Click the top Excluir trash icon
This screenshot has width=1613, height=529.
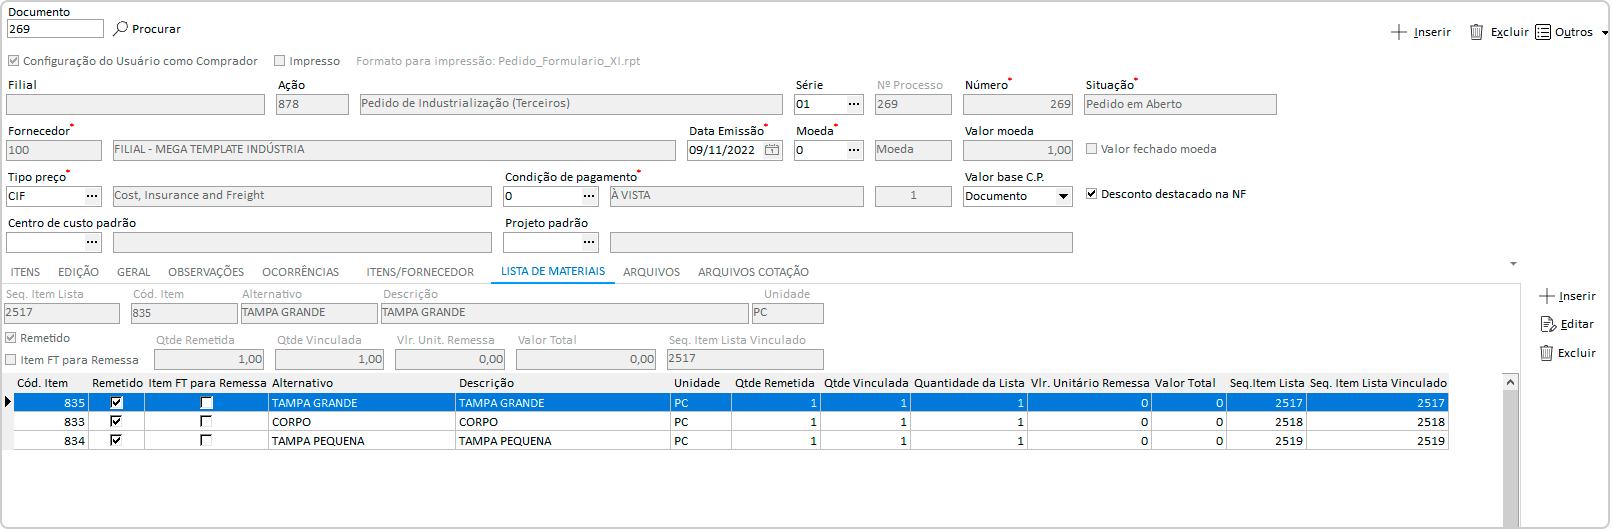tap(1476, 32)
